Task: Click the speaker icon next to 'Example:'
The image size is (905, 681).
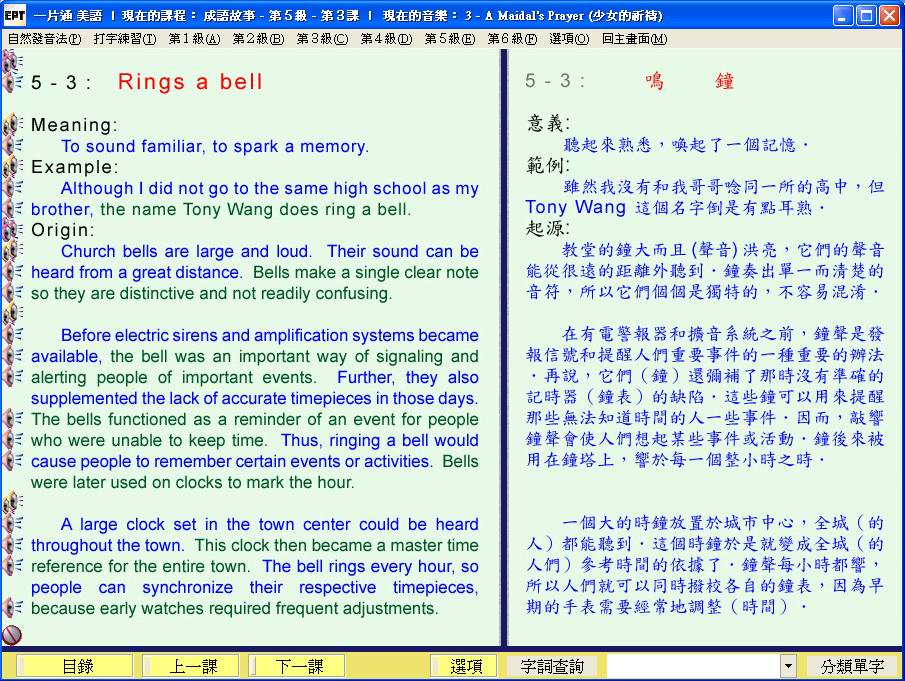Action: coord(13,167)
